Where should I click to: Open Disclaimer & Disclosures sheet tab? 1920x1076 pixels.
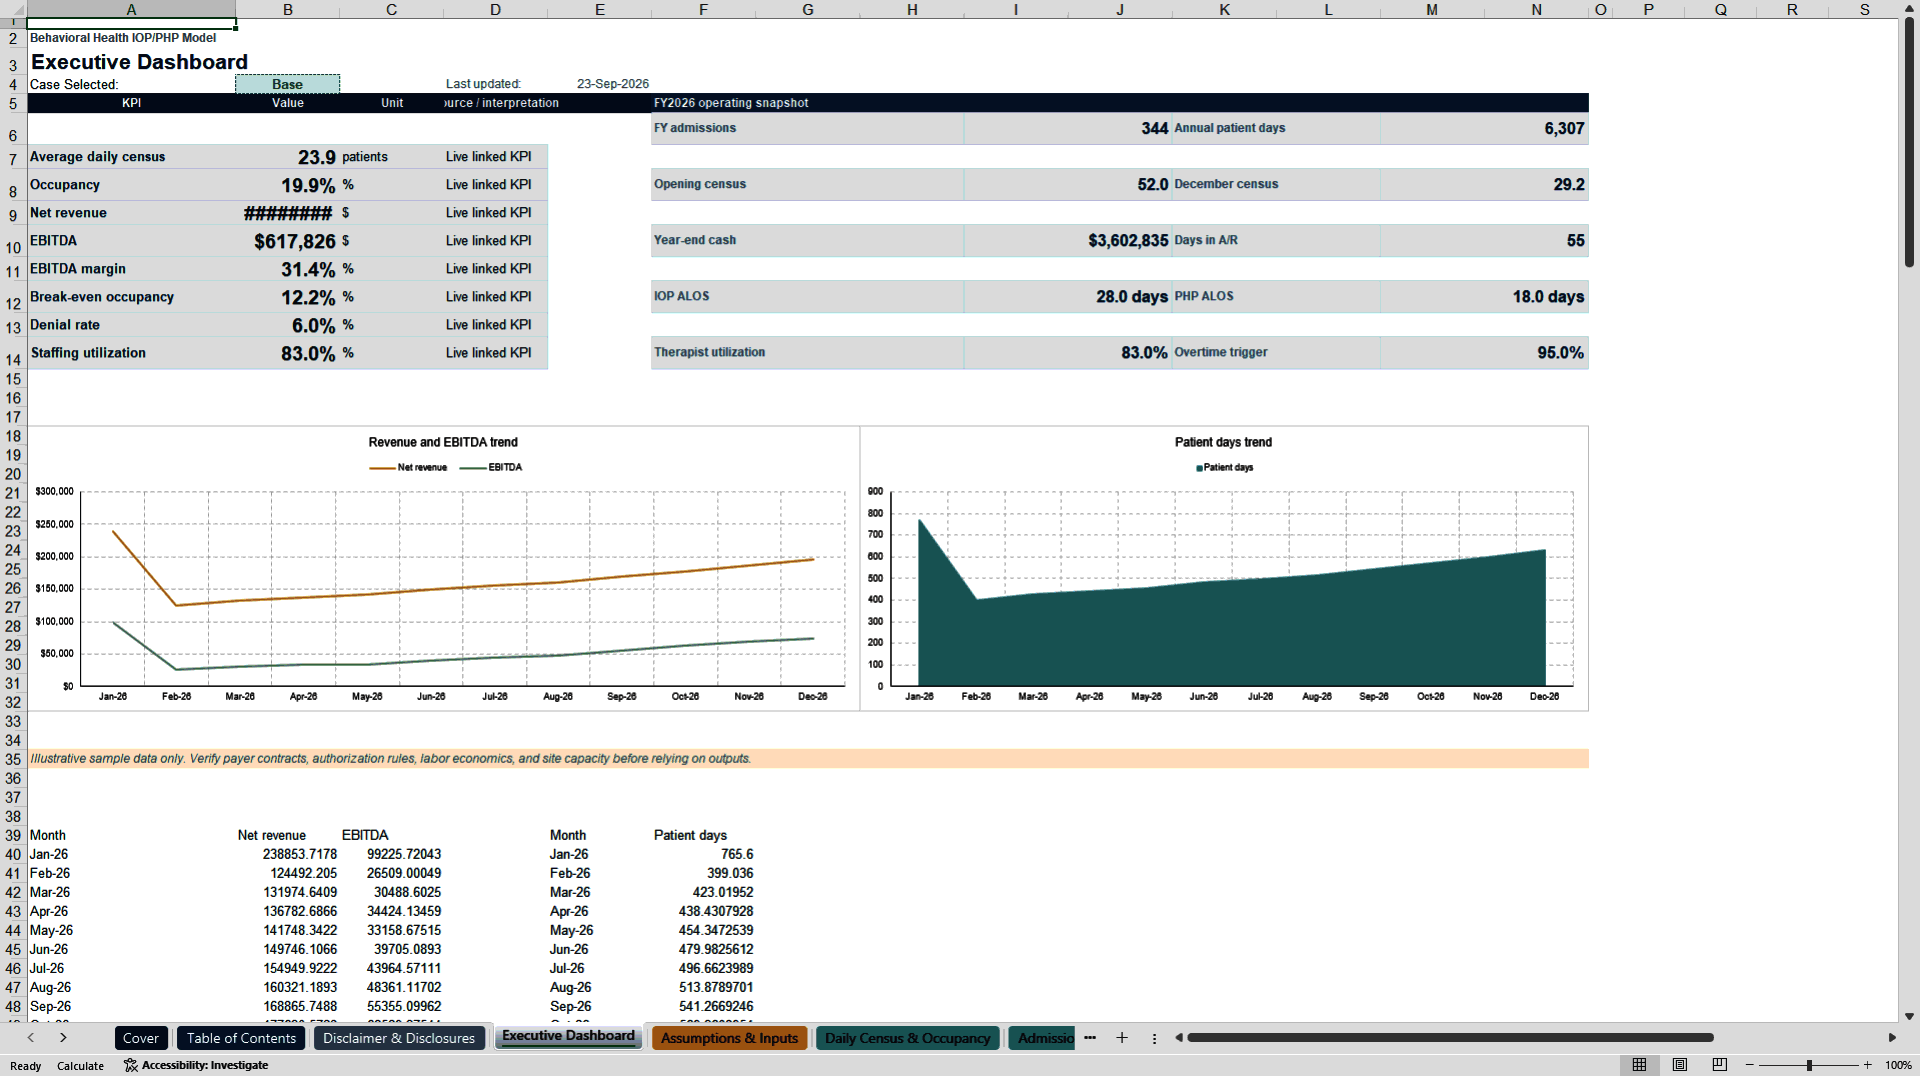click(399, 1038)
